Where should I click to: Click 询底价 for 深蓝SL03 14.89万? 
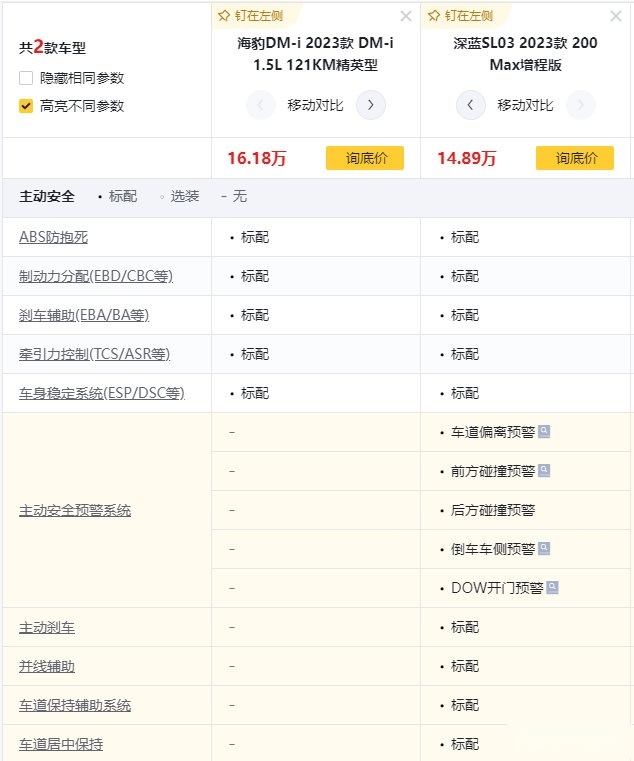(x=575, y=158)
